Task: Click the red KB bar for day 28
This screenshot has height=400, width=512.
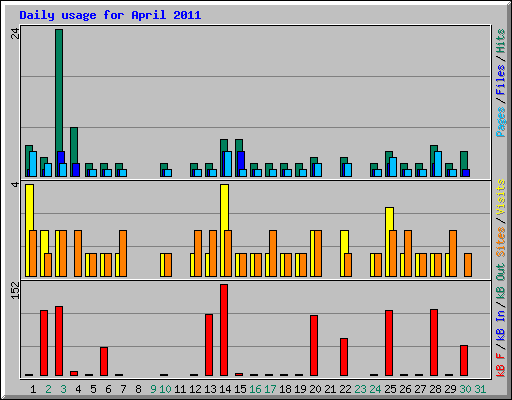Action: coord(434,343)
